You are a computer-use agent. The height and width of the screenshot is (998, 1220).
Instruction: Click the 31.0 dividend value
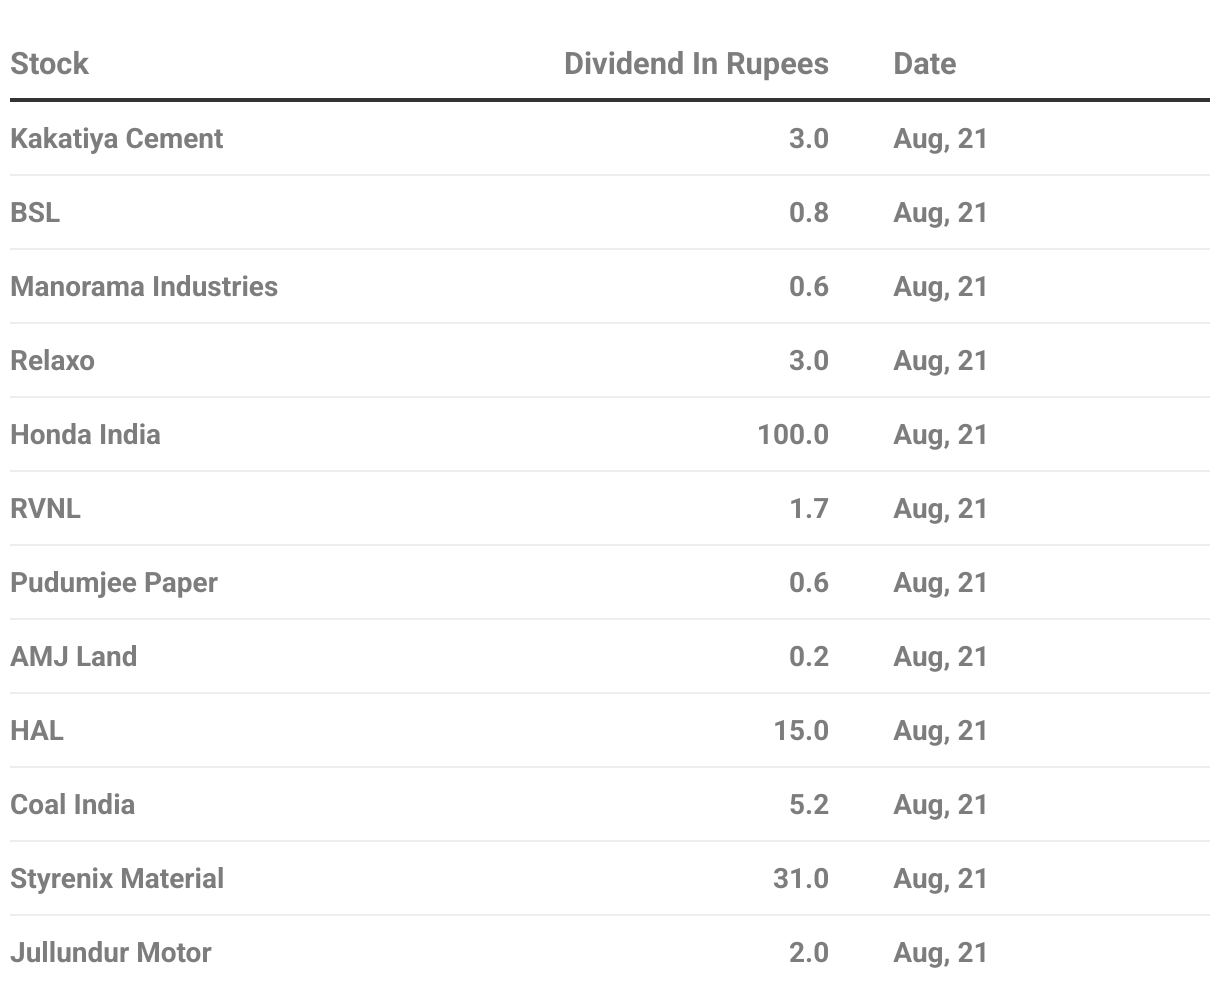(x=800, y=878)
